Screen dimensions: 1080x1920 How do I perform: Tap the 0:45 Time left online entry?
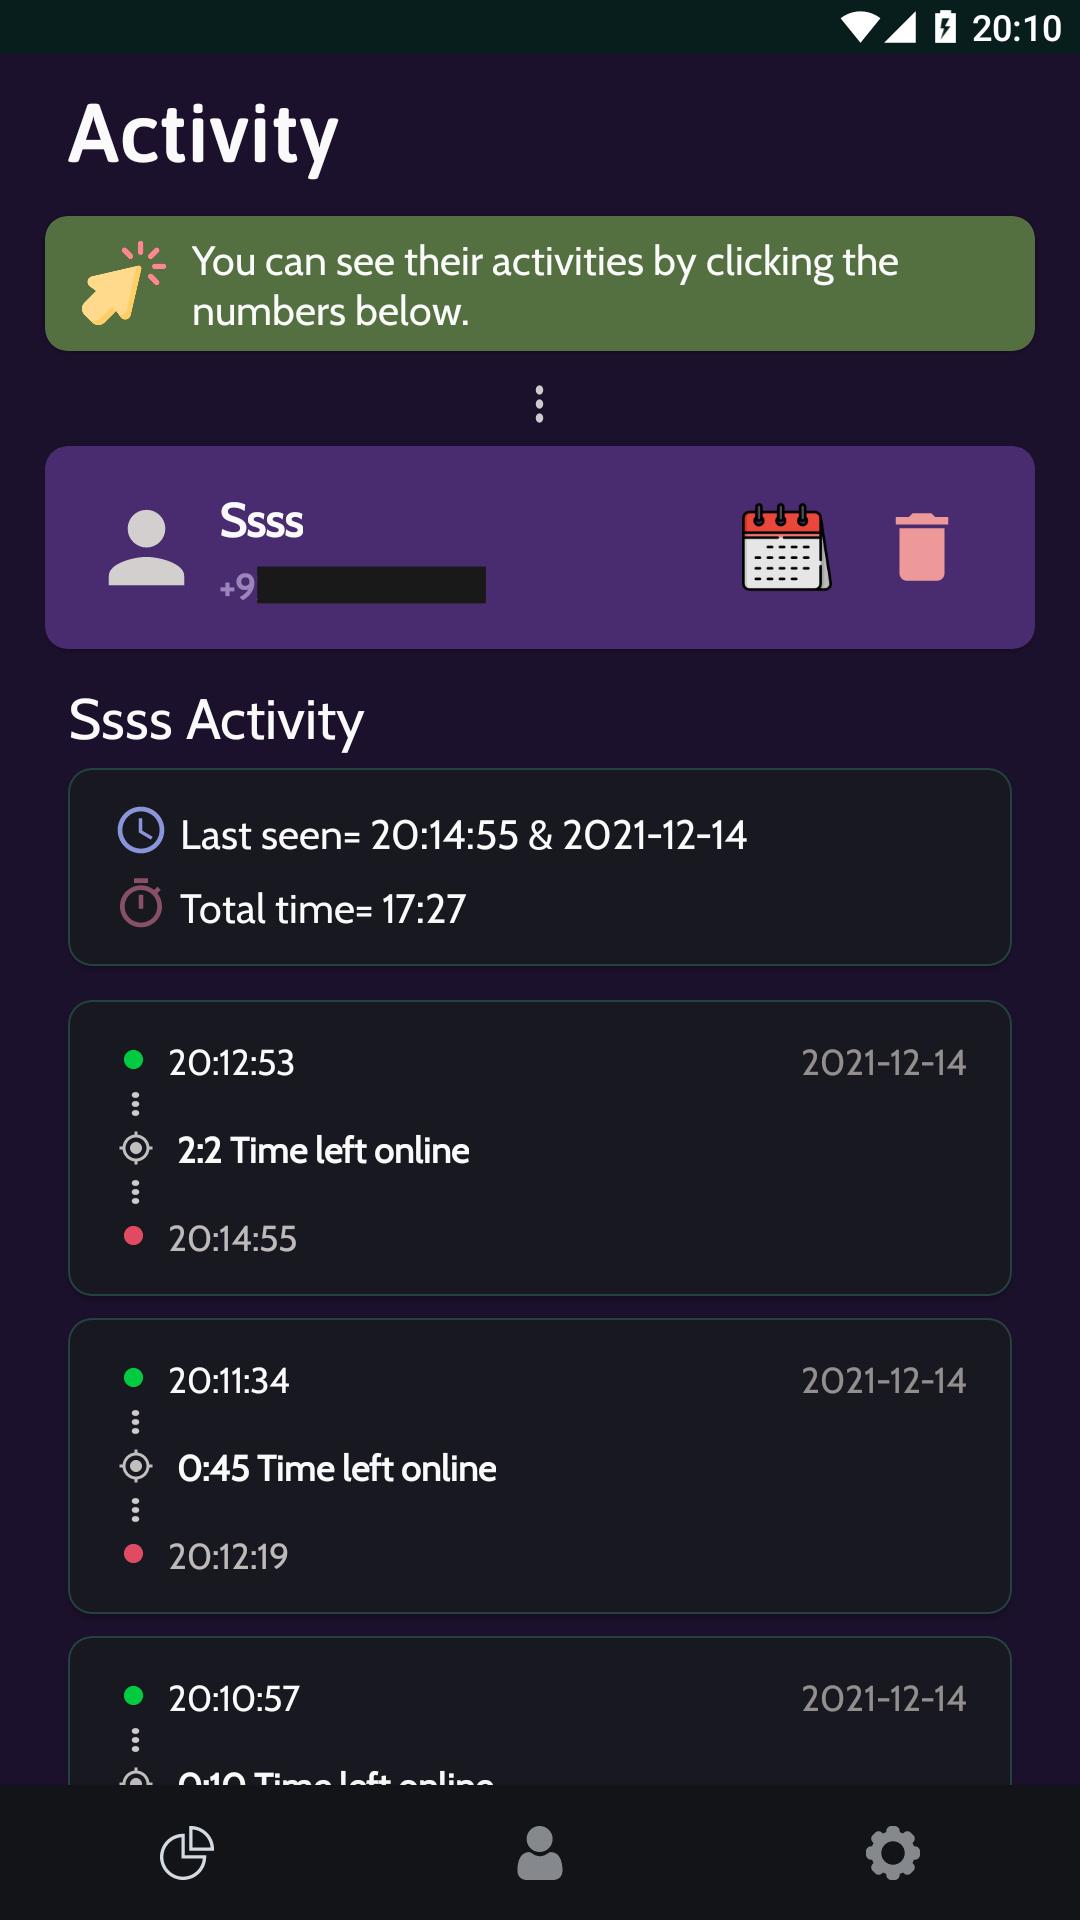pos(337,1468)
